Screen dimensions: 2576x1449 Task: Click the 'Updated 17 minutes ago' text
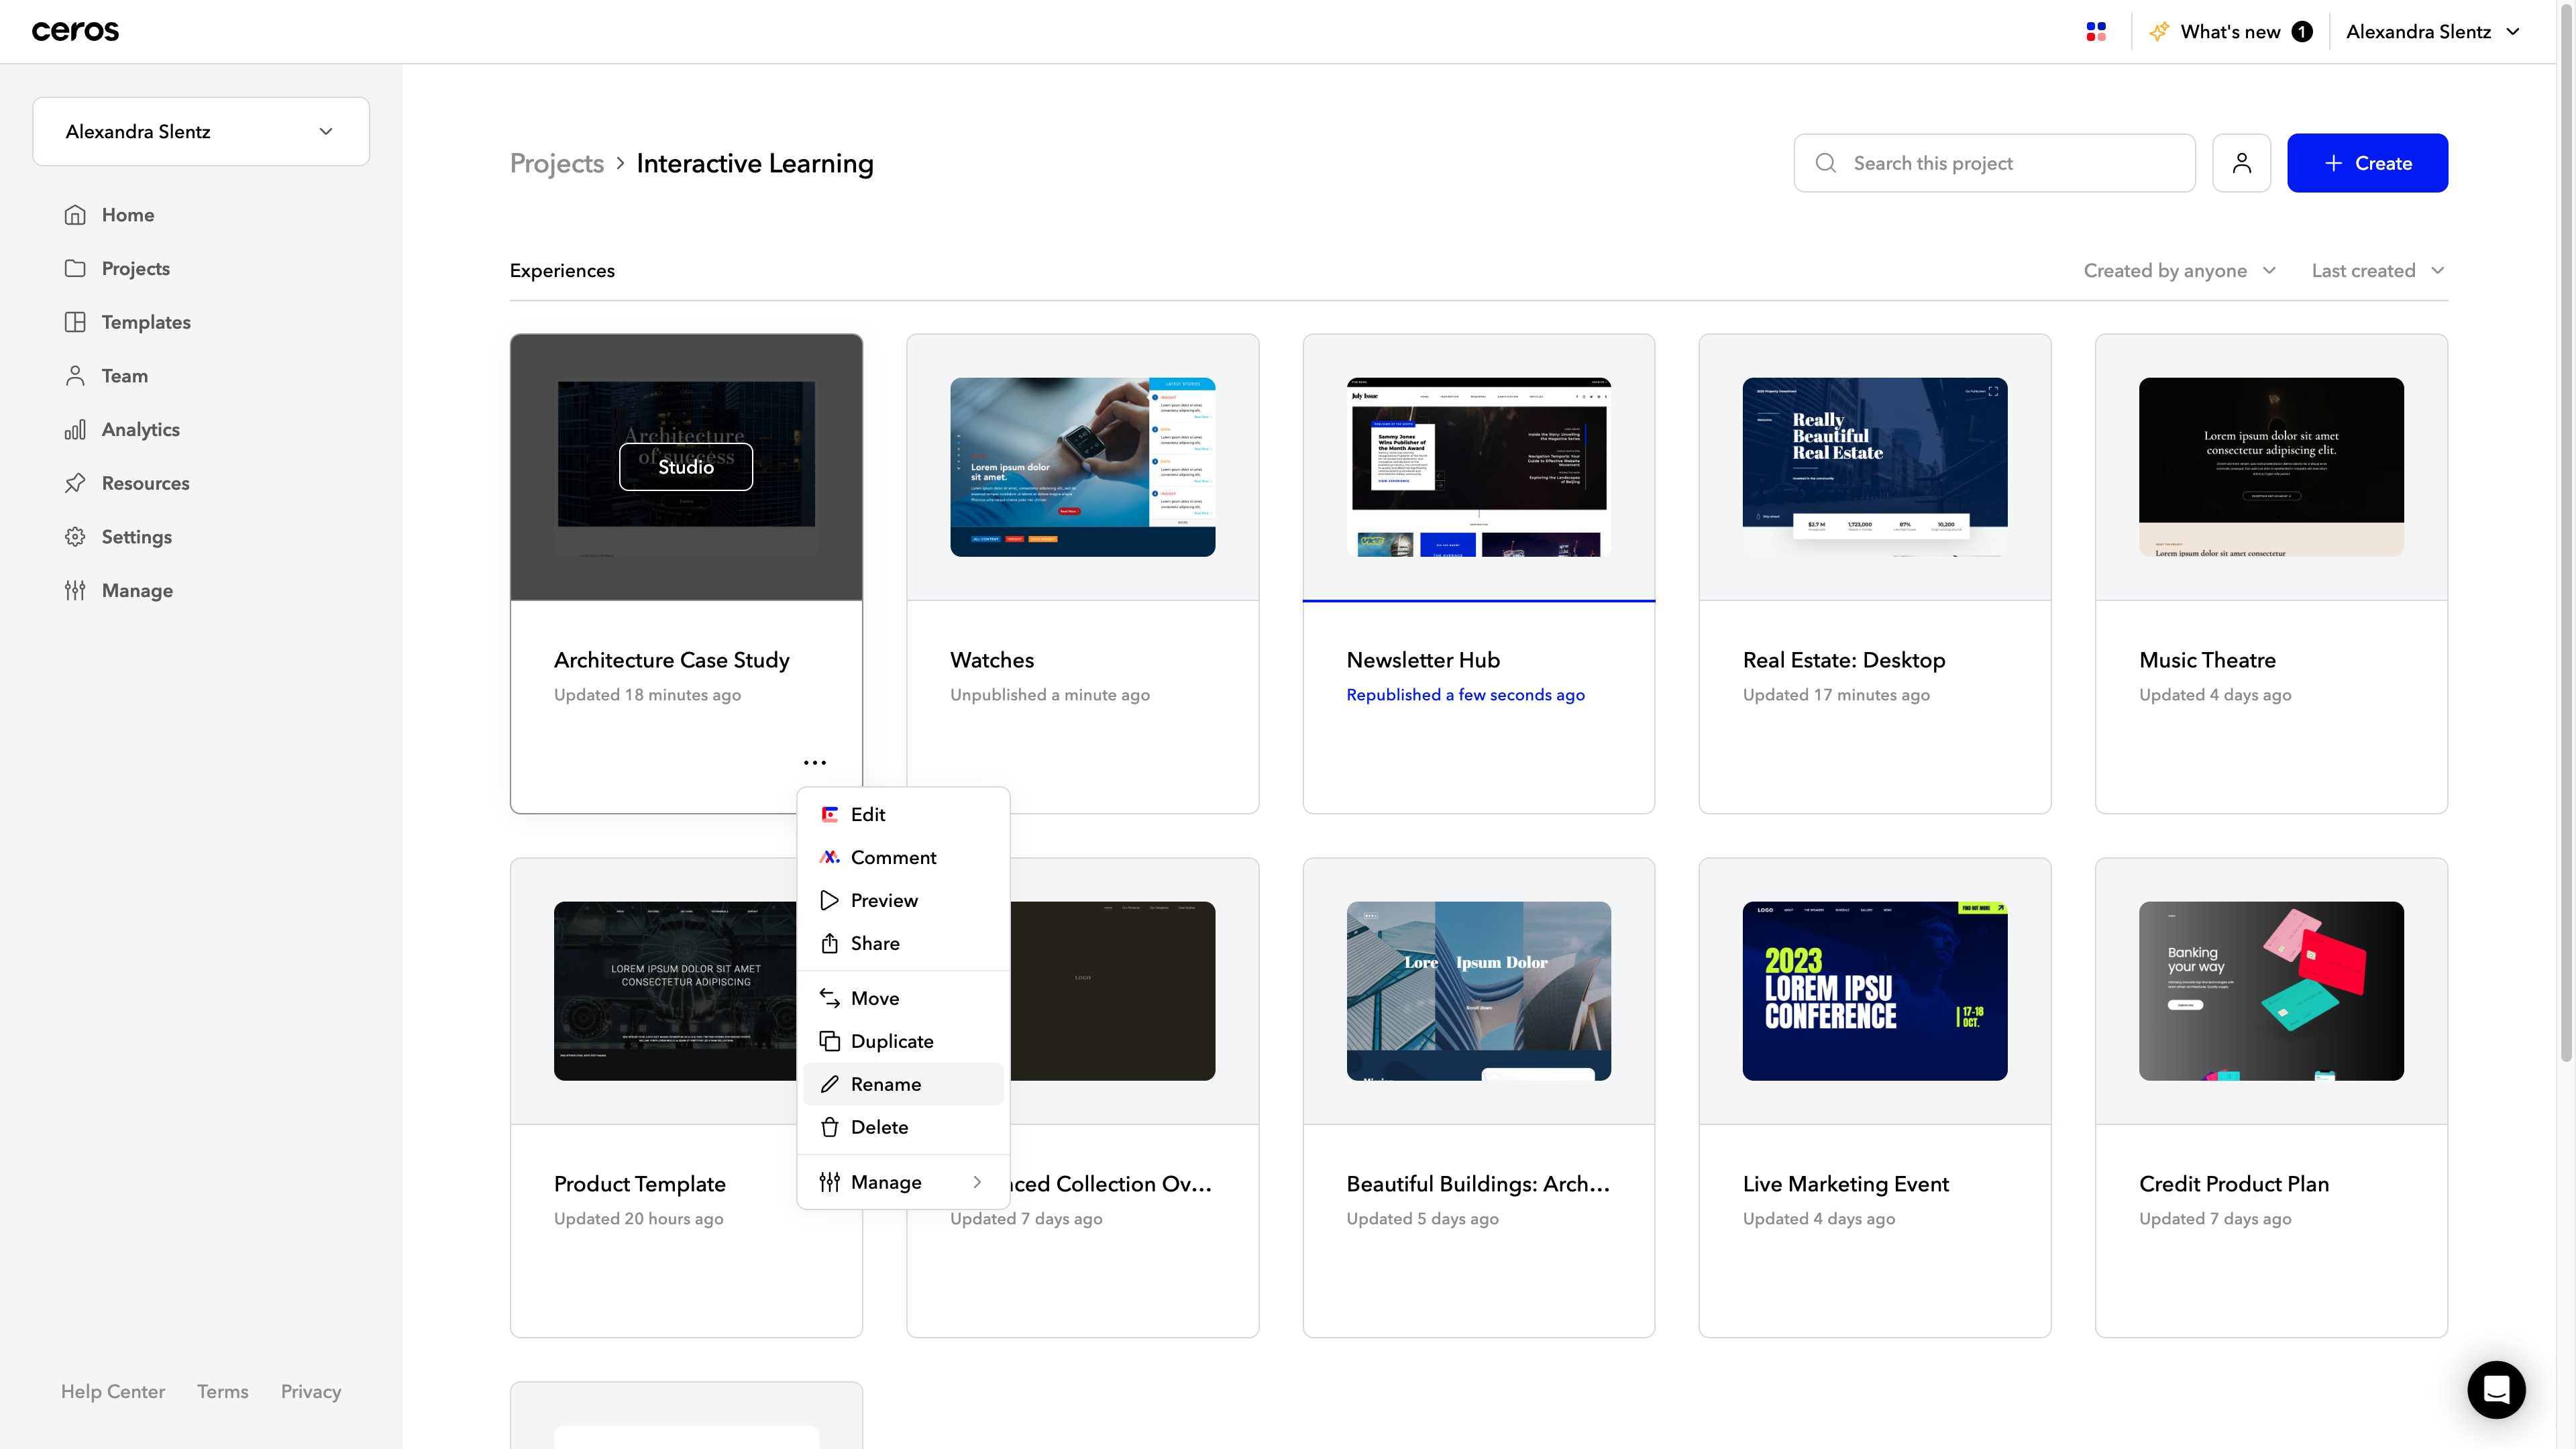coord(1836,695)
